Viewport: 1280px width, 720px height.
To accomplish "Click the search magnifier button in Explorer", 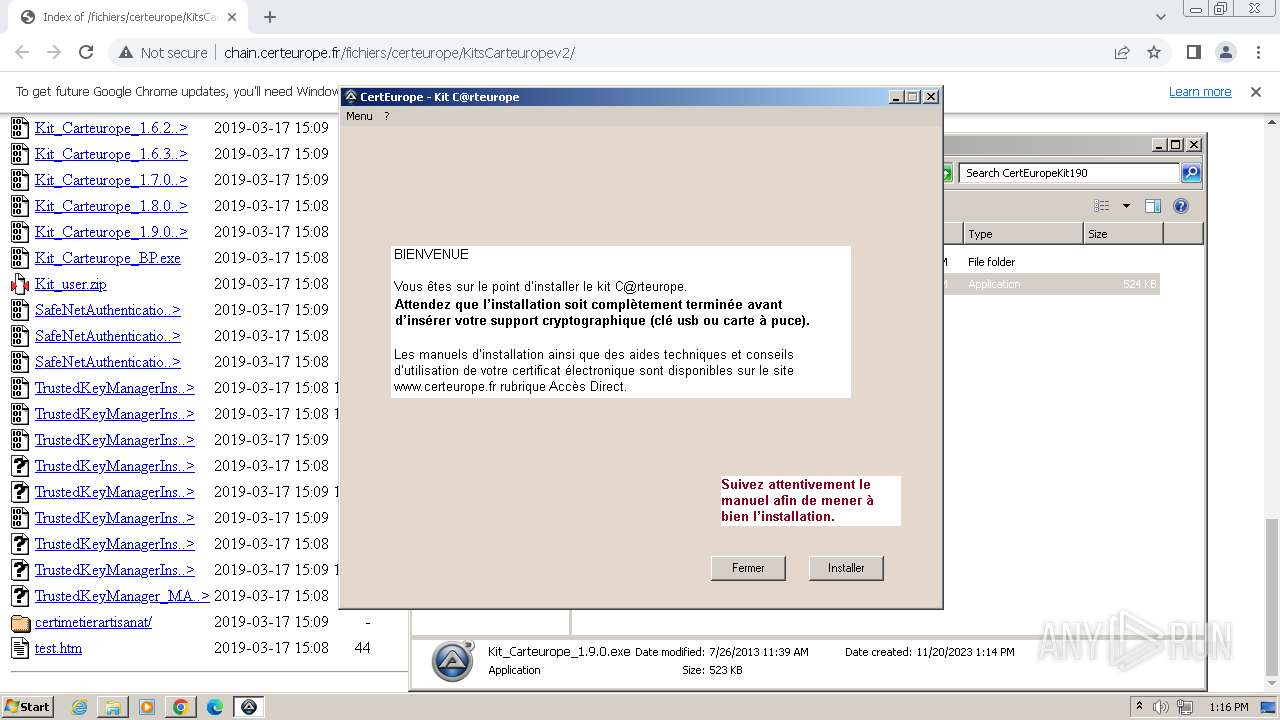I will [x=1191, y=173].
